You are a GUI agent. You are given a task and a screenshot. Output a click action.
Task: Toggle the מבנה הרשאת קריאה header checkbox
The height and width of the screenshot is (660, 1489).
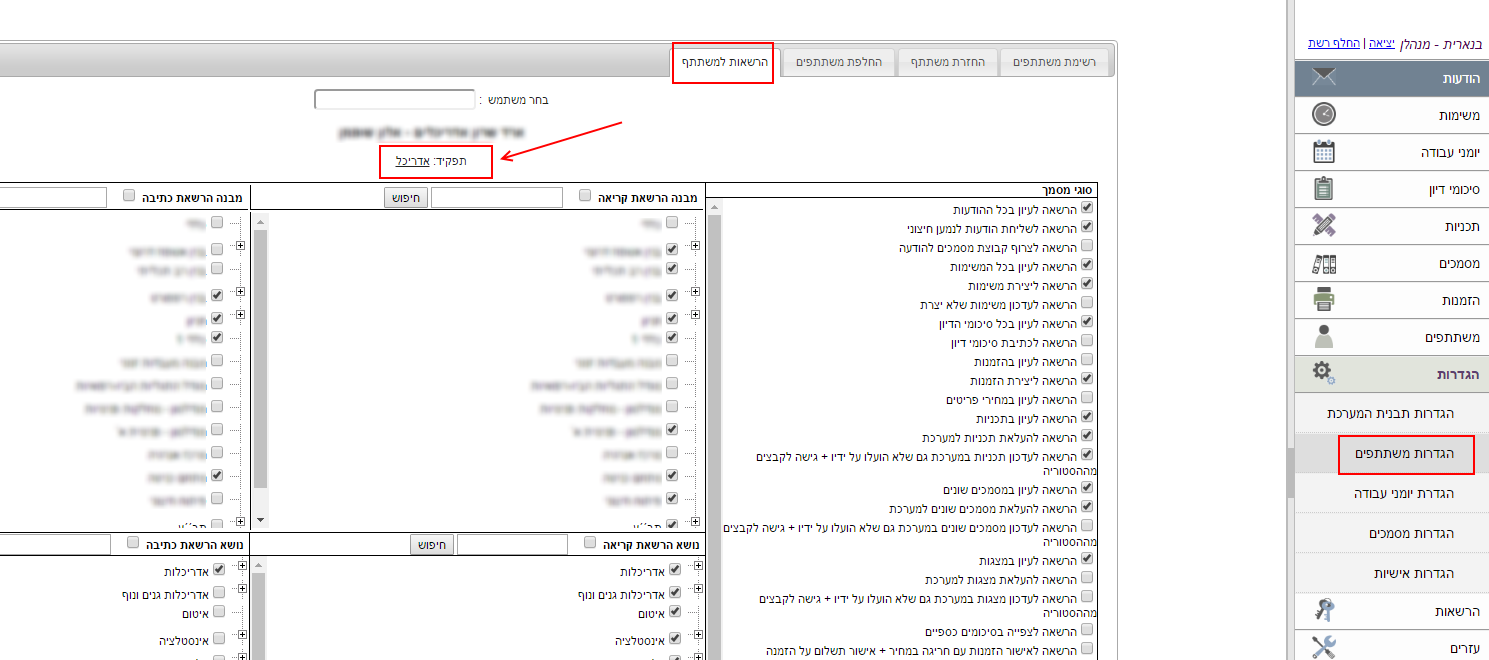[585, 197]
